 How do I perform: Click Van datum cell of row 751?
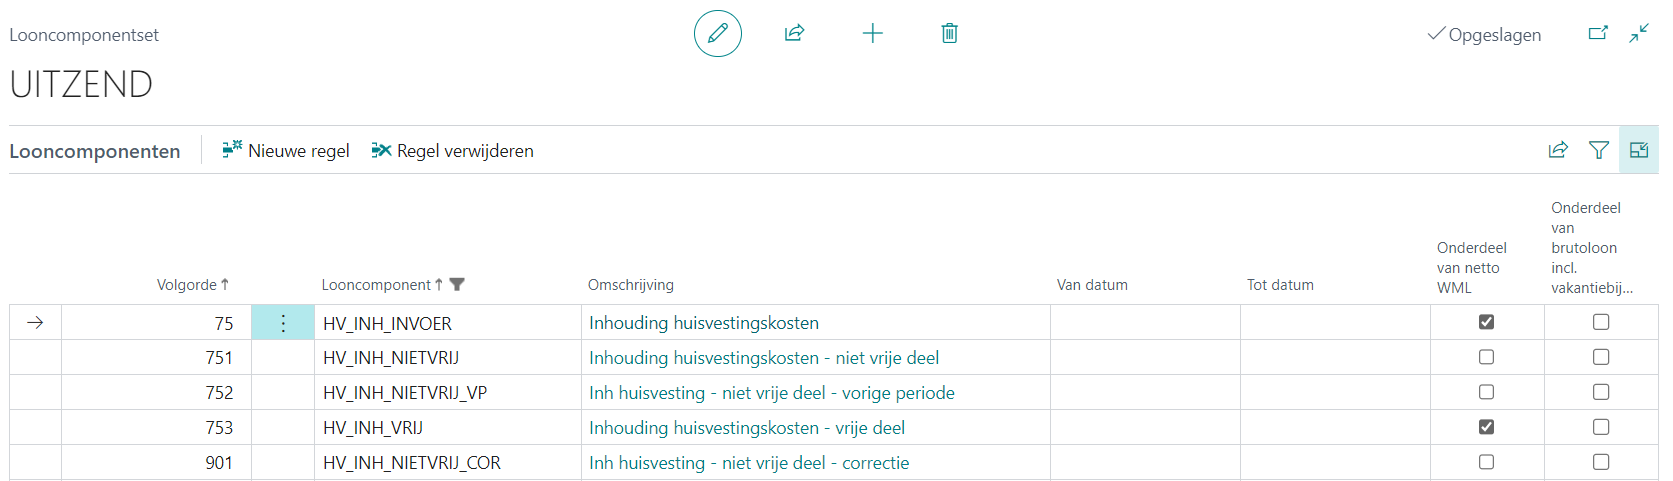1144,358
